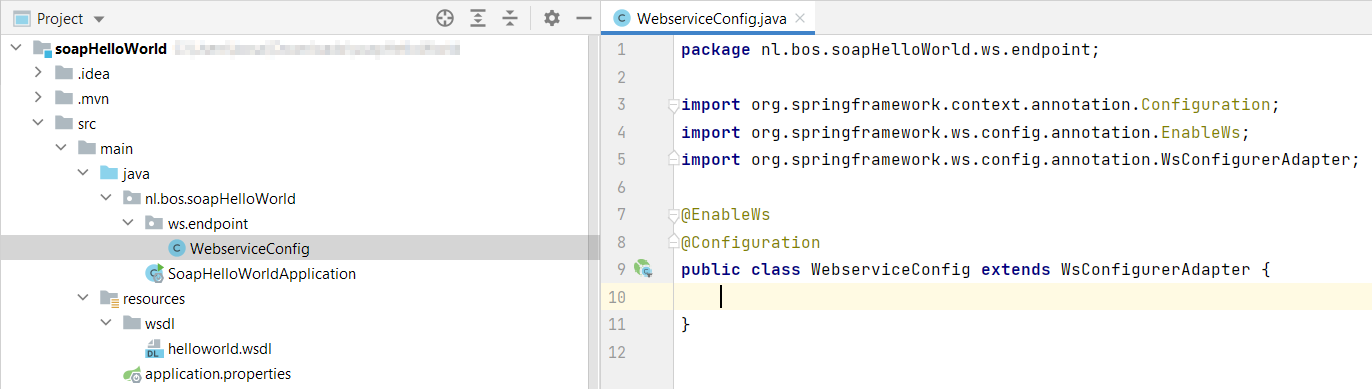This screenshot has height=389, width=1372.
Task: Select the wsdl folder row
Action: tap(300, 323)
